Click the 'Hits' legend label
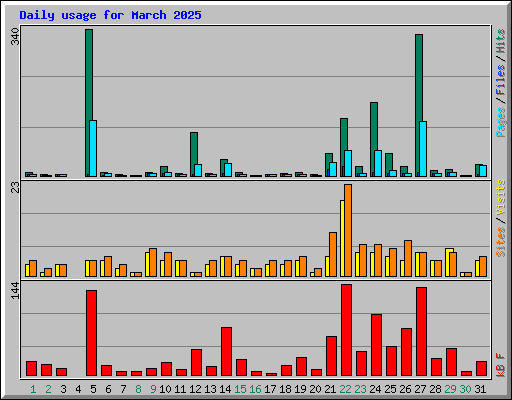This screenshot has height=400, width=512. (501, 41)
